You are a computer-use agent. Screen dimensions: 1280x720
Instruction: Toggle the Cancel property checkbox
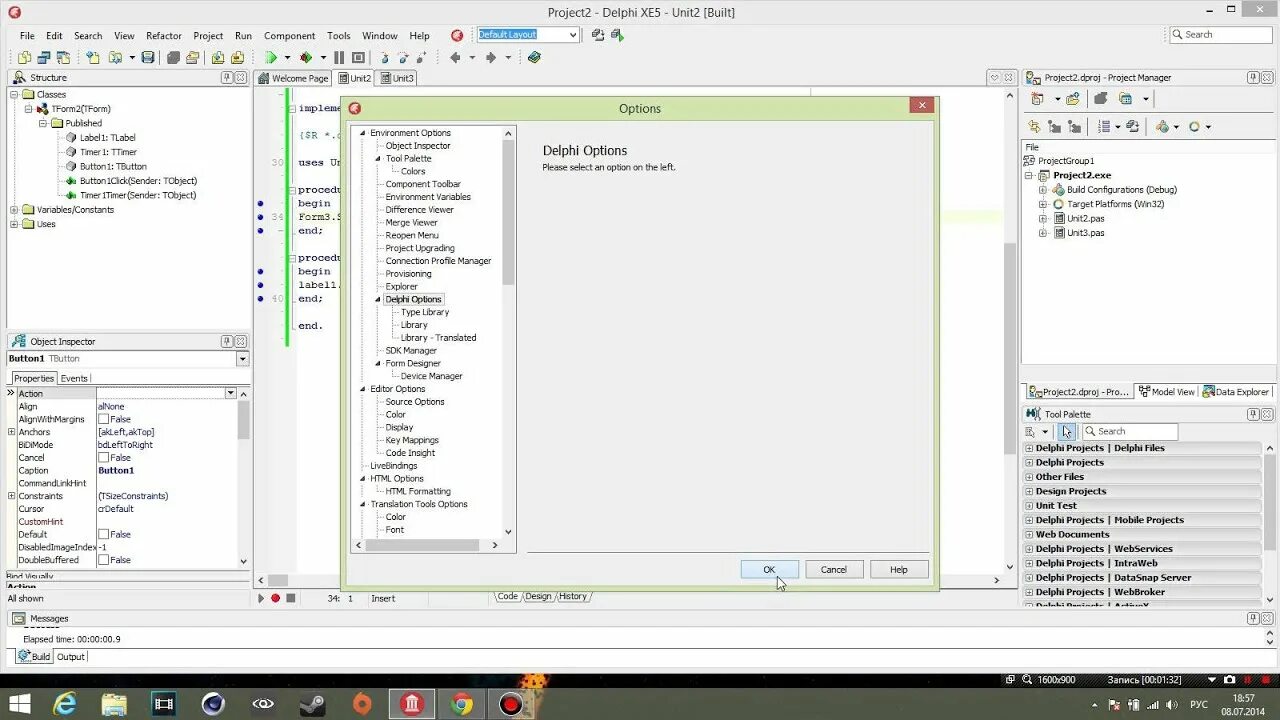coord(103,458)
